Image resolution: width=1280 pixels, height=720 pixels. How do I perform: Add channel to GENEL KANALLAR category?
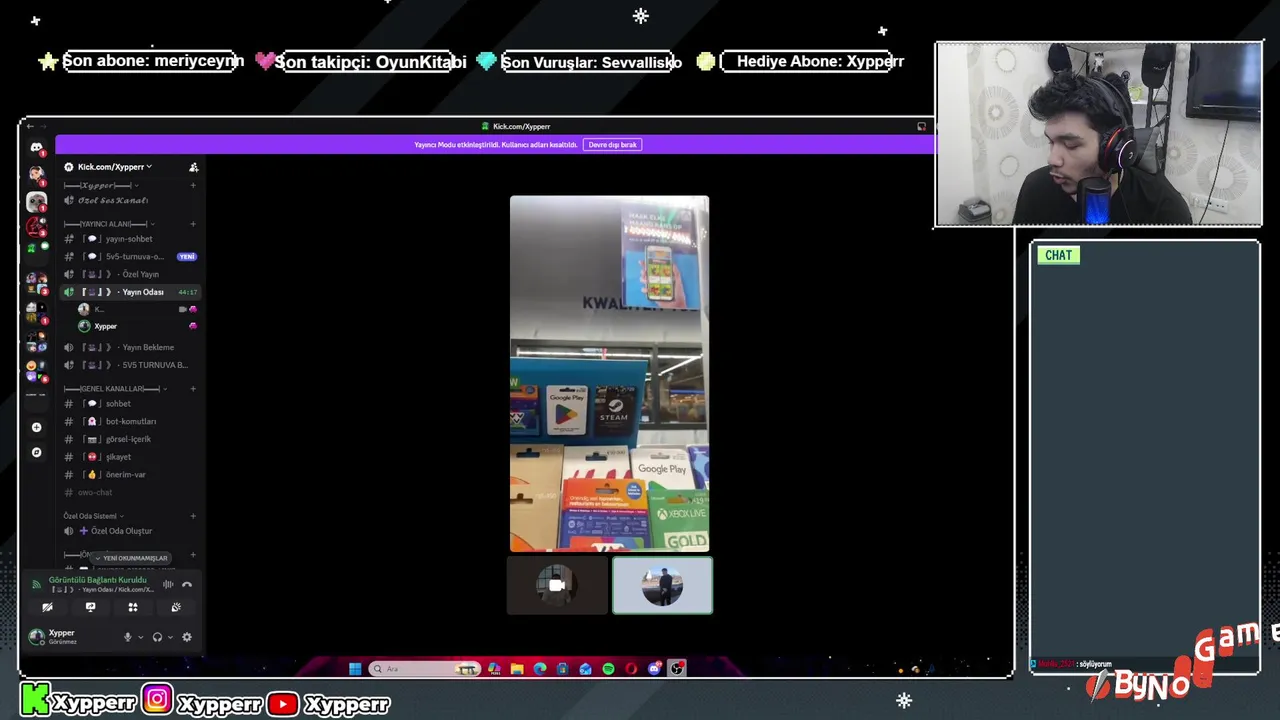point(193,388)
